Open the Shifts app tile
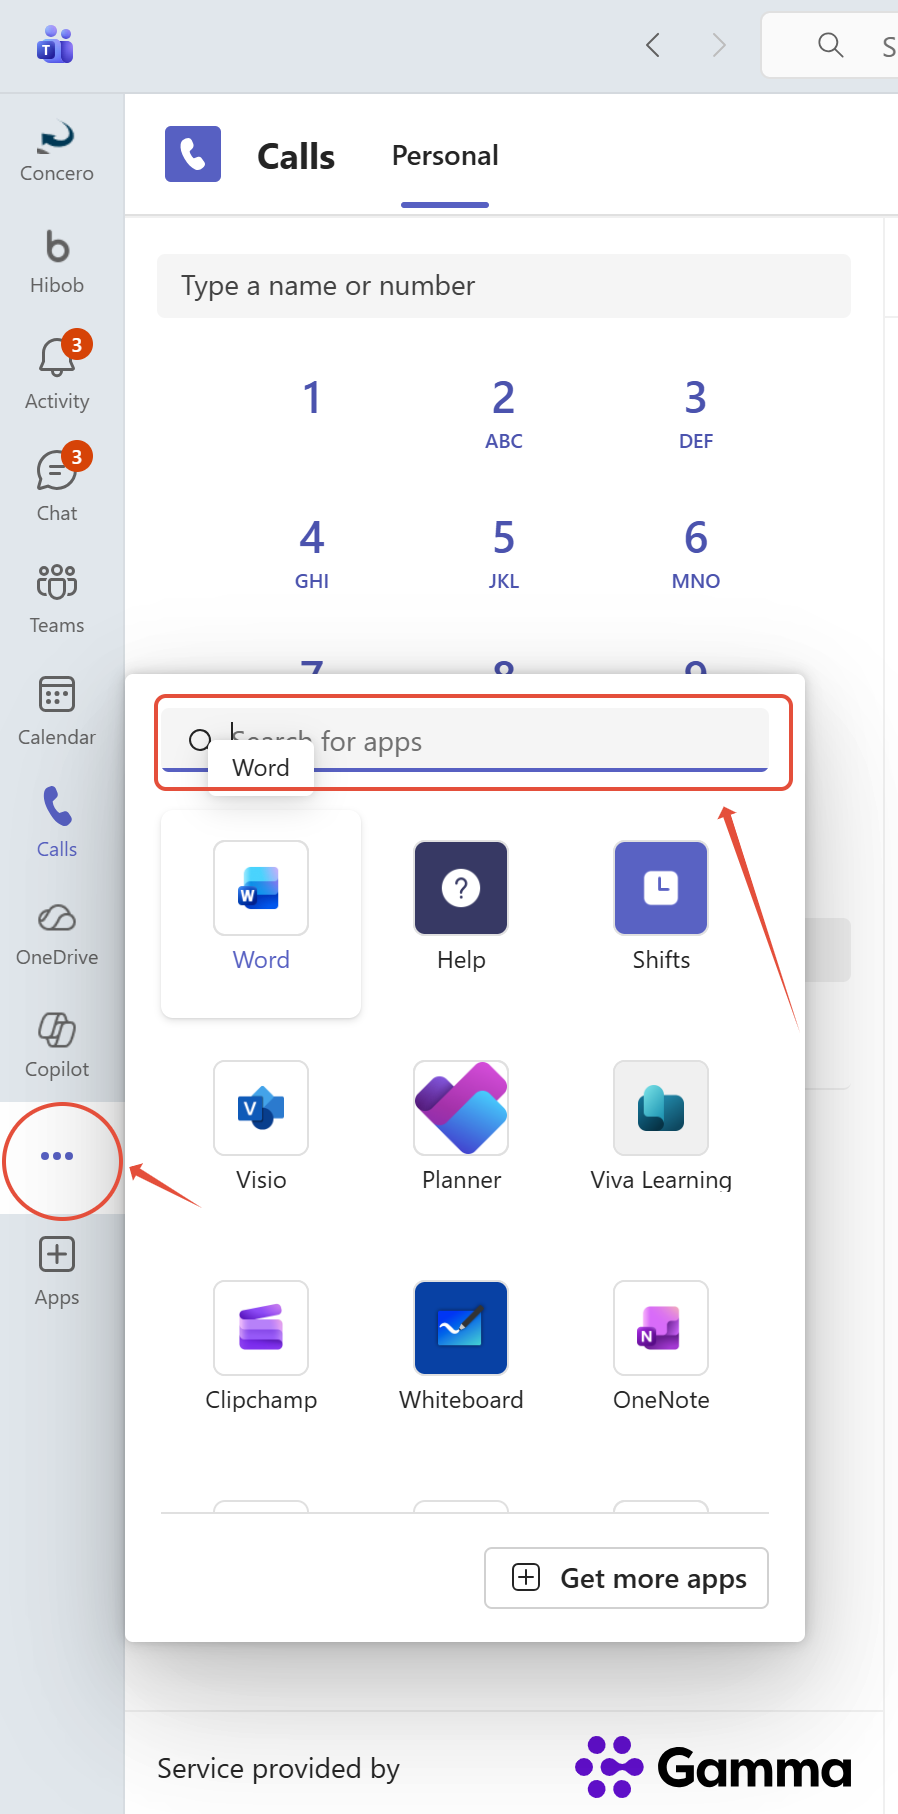This screenshot has height=1814, width=898. click(x=661, y=907)
